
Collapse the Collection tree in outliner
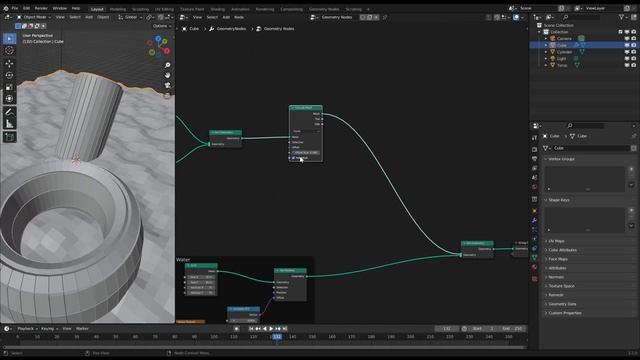coord(540,32)
